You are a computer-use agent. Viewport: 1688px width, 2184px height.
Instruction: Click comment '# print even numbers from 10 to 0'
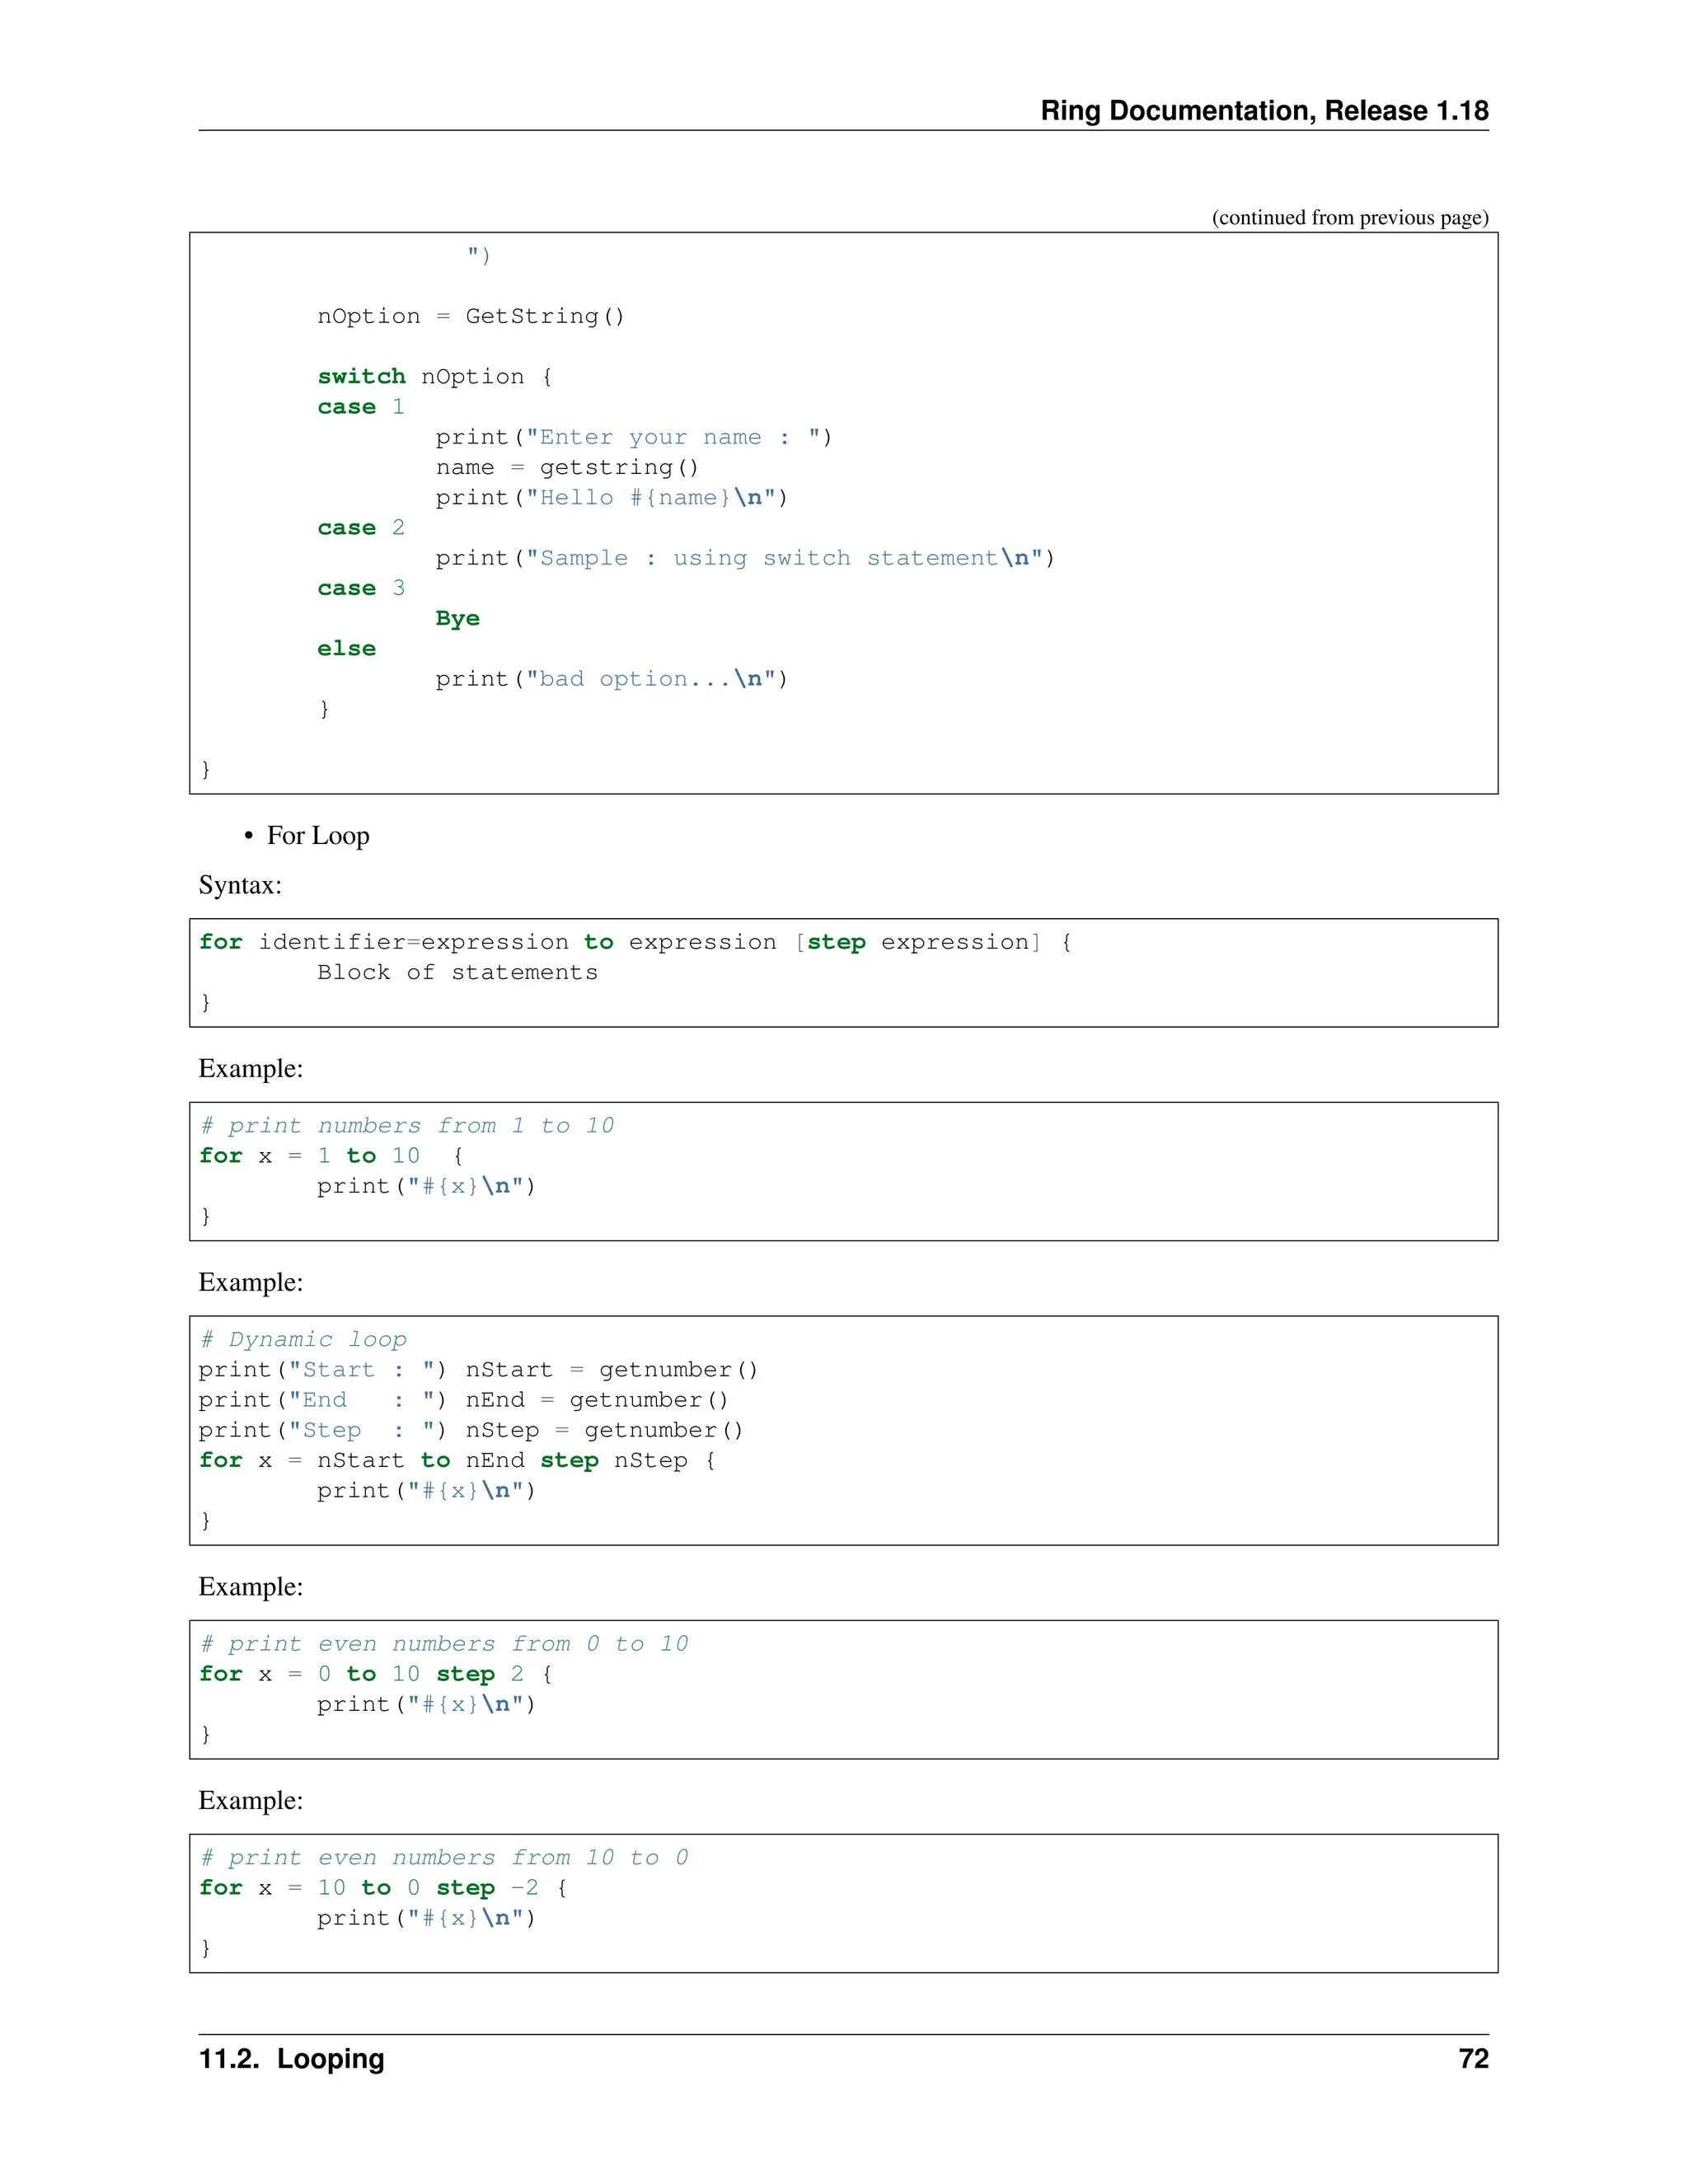click(x=444, y=1858)
